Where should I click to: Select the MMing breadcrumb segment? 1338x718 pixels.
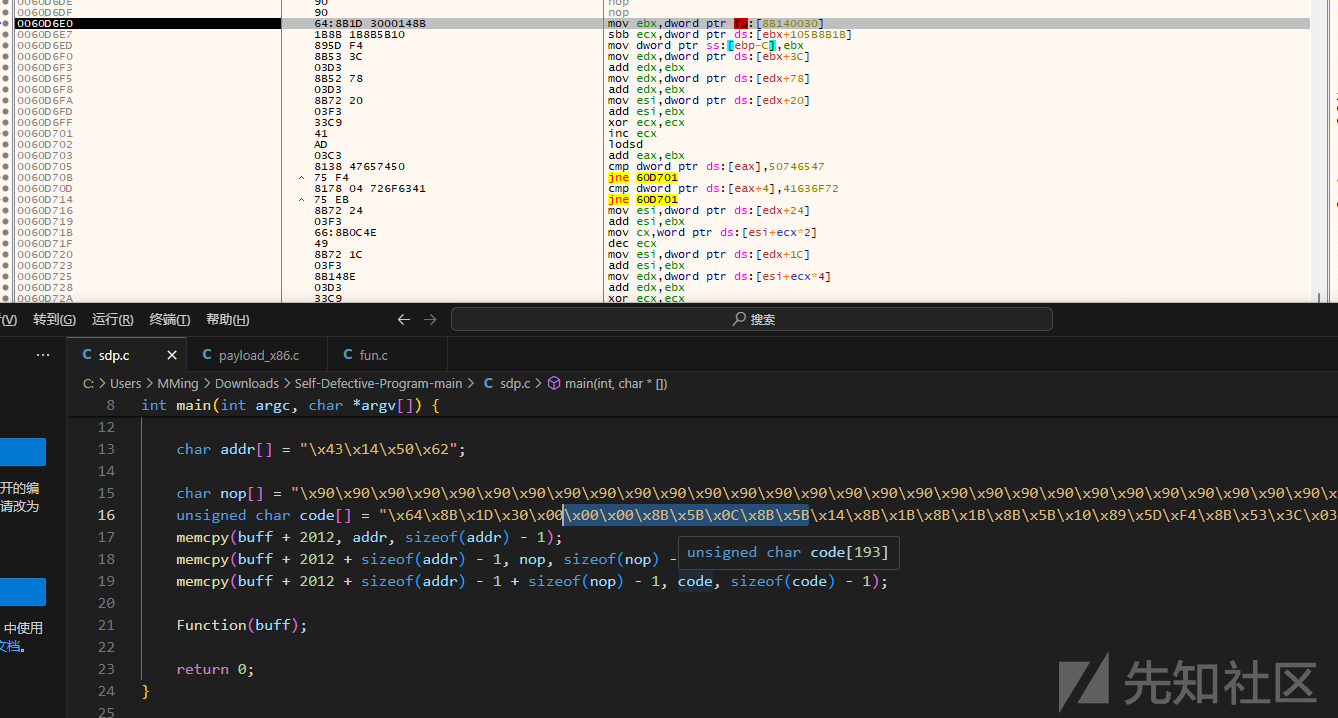coord(178,383)
